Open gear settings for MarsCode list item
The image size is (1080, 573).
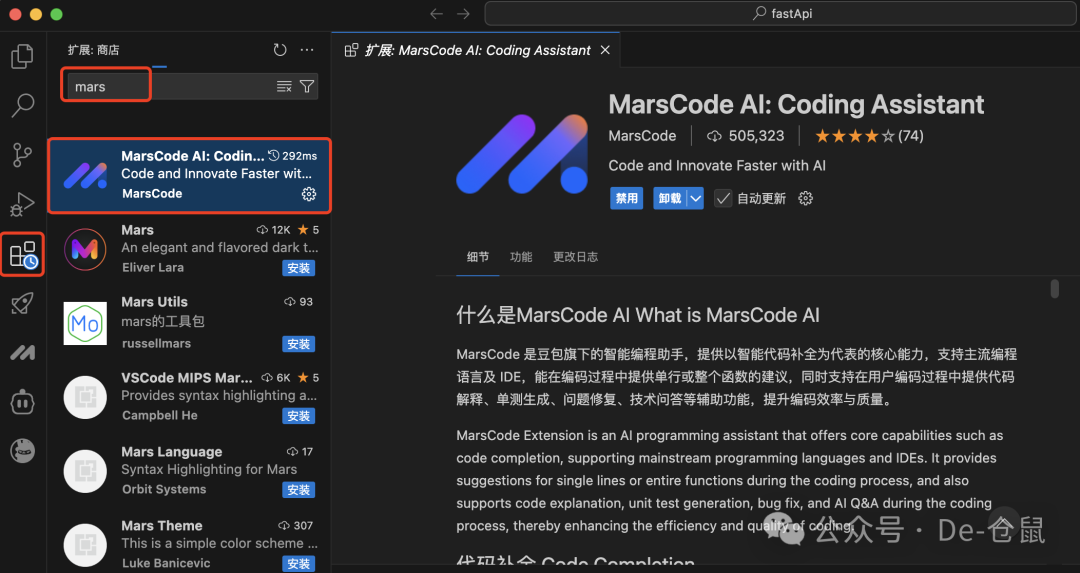coord(309,194)
